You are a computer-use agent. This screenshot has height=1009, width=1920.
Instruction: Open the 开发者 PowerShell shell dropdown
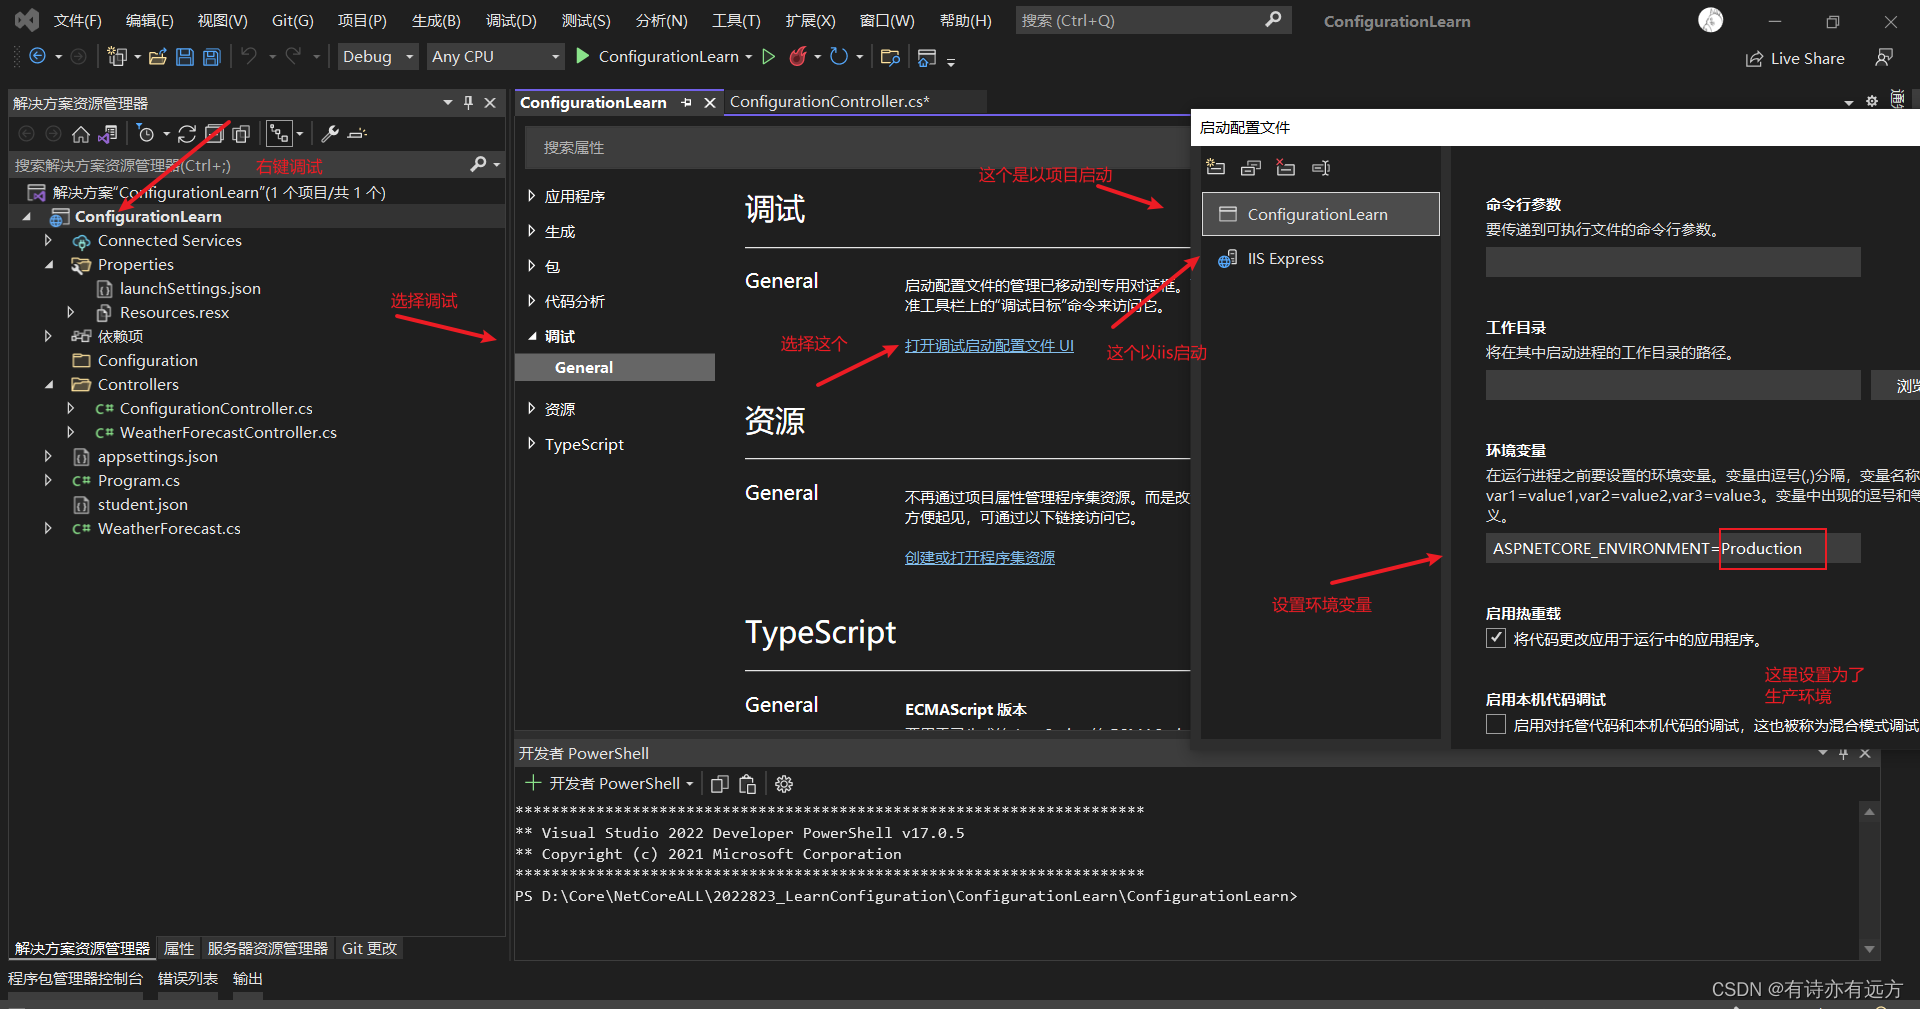690,784
